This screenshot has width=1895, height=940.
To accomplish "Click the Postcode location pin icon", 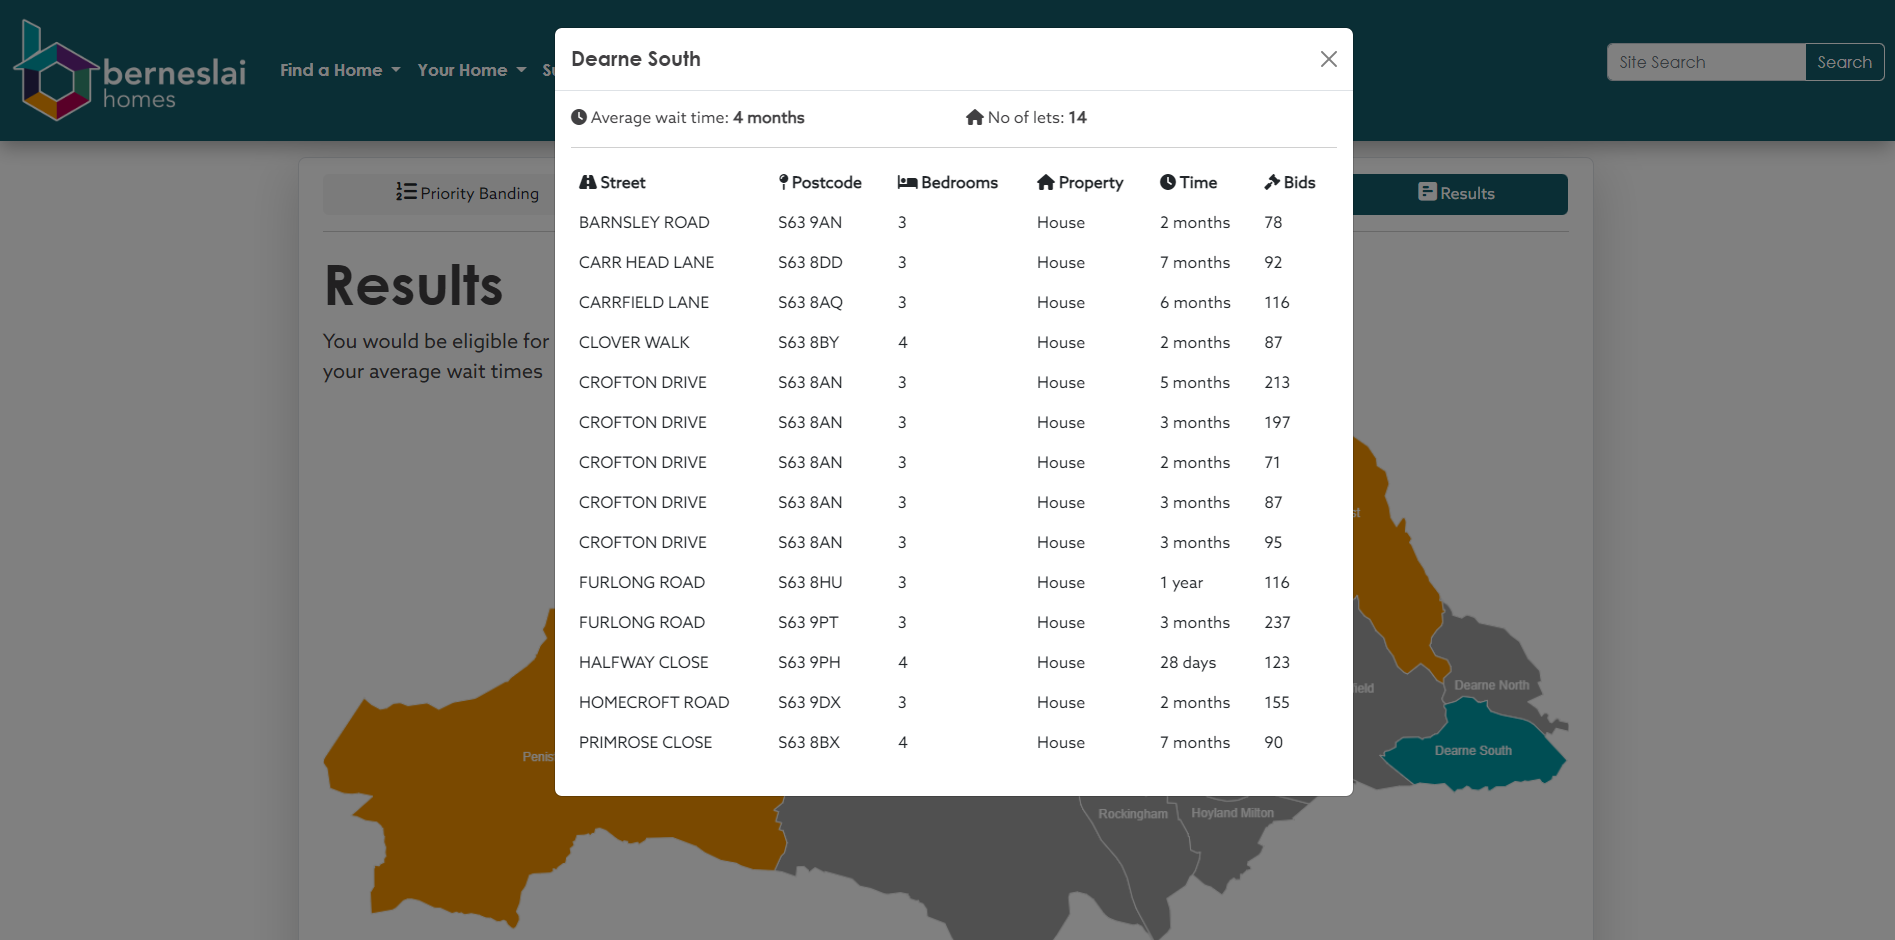I will [x=781, y=182].
